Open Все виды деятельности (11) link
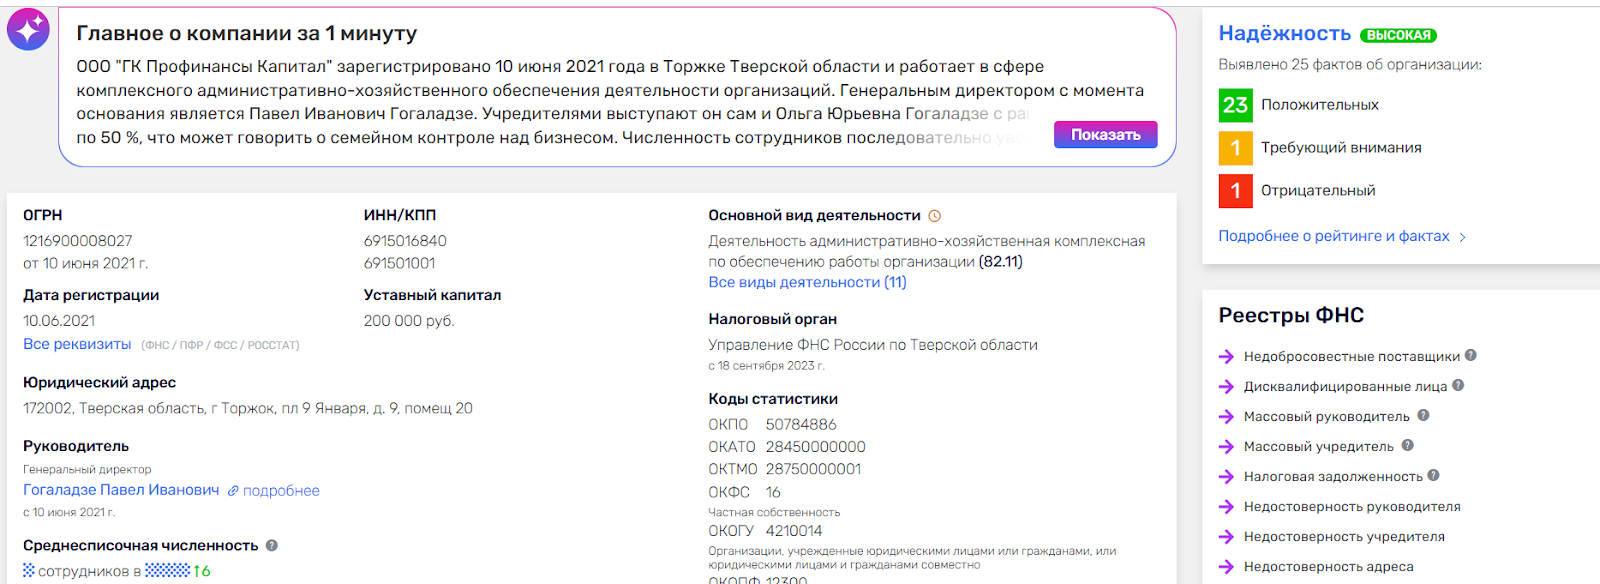 click(x=807, y=282)
